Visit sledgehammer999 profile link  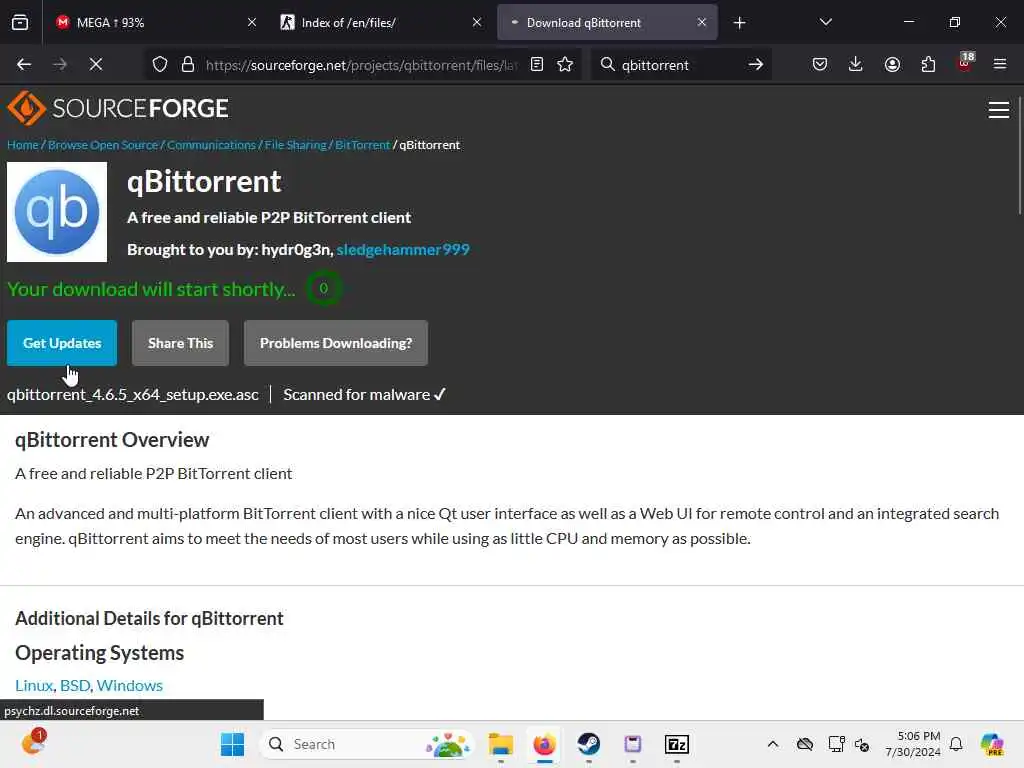tap(403, 249)
